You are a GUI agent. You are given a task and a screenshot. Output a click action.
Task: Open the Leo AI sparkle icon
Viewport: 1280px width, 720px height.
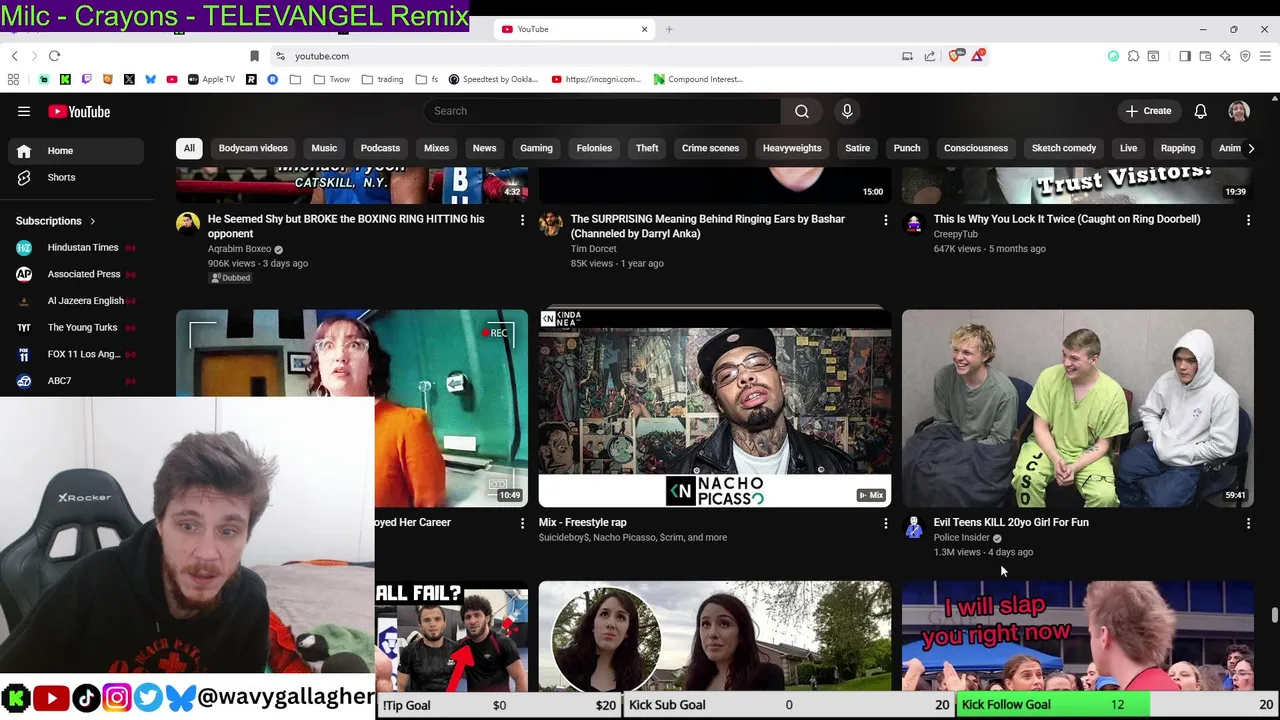(x=1225, y=56)
